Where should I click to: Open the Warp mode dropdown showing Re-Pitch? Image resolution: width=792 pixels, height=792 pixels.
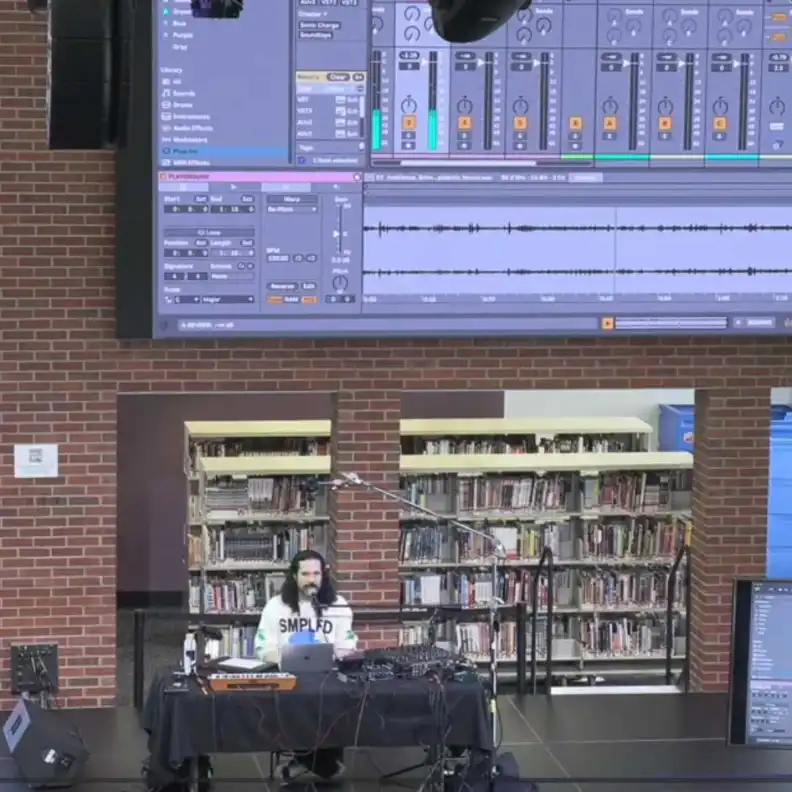click(x=292, y=209)
